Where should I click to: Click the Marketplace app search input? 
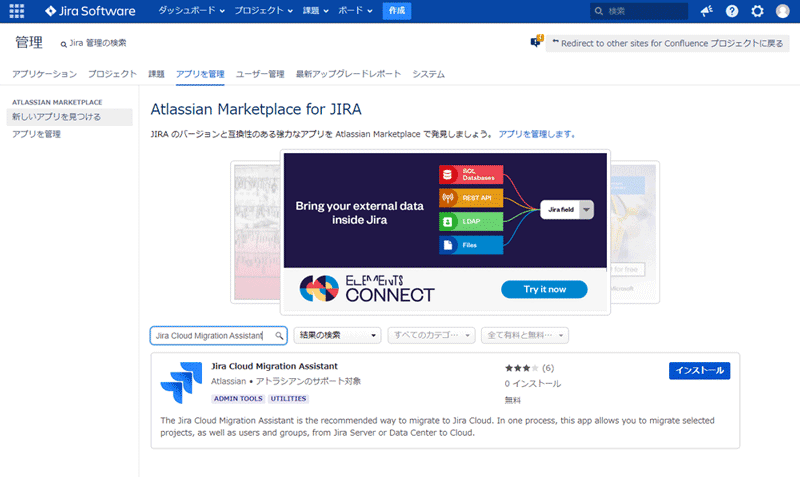click(218, 336)
